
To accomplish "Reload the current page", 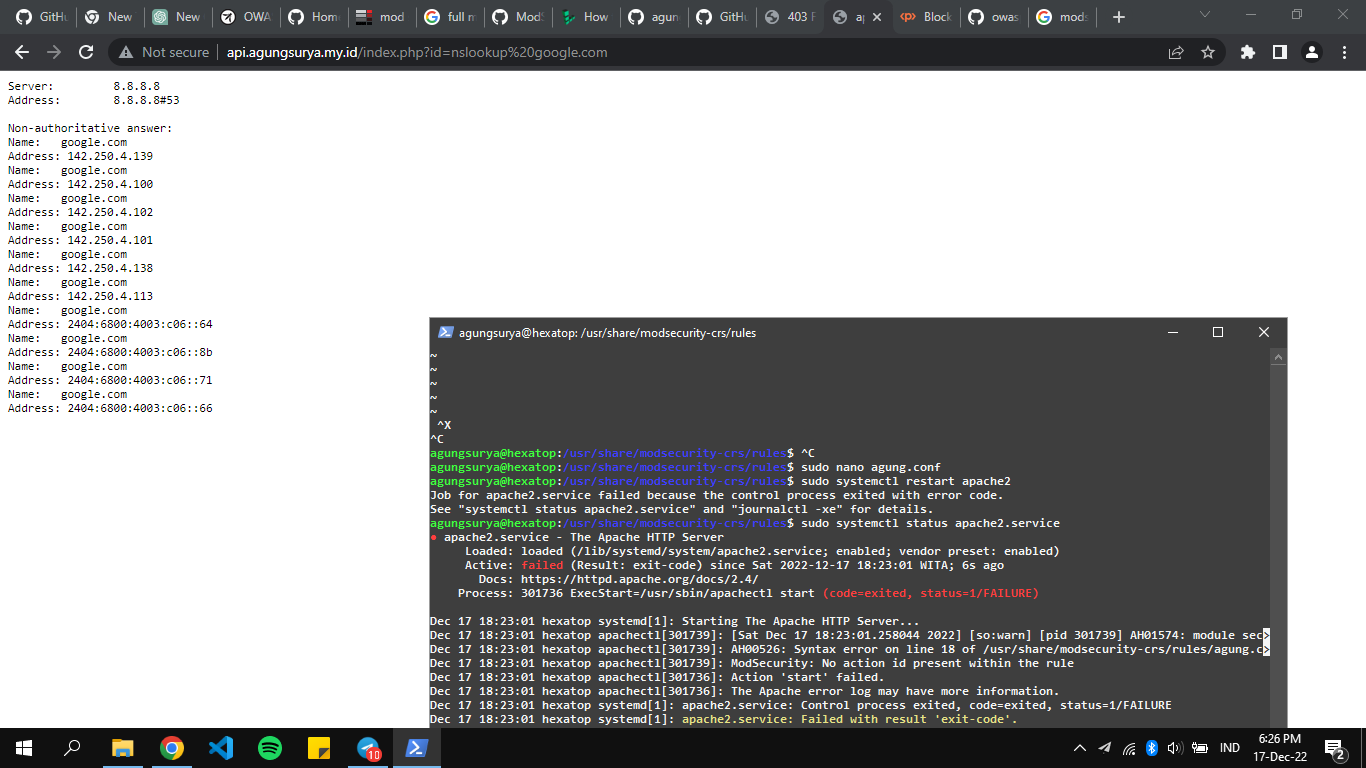I will 86,52.
